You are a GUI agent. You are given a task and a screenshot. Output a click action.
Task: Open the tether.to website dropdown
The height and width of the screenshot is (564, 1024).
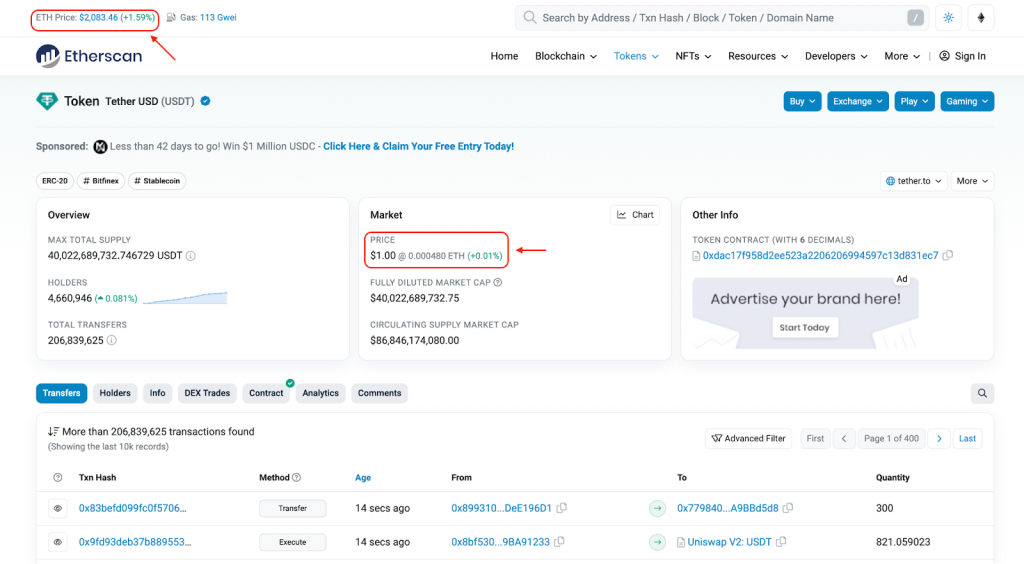tap(913, 181)
